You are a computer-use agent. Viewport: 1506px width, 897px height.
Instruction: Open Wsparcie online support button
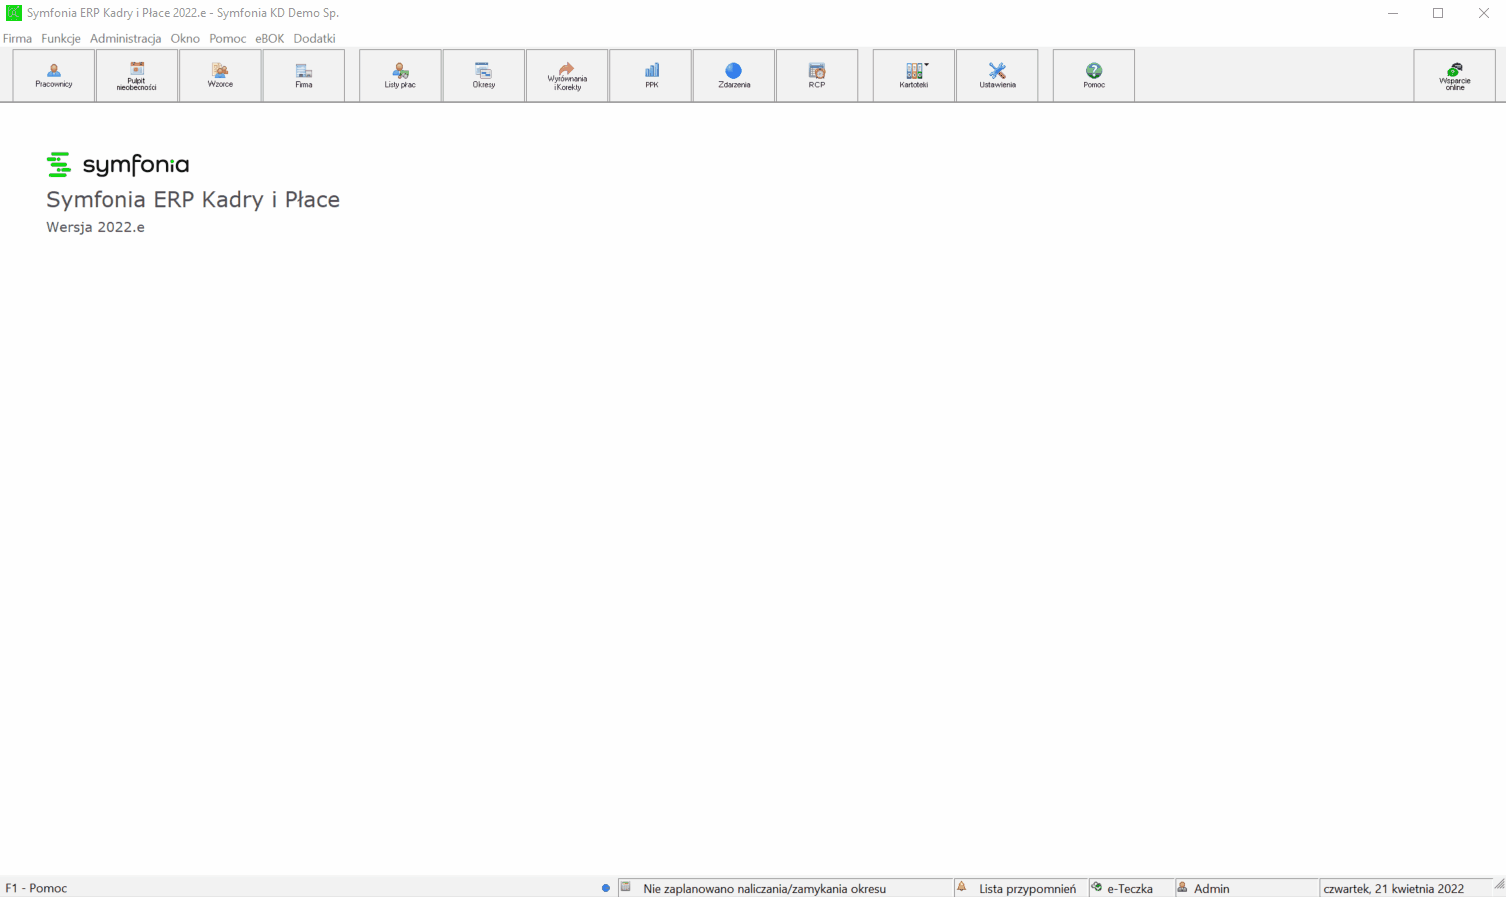point(1455,75)
